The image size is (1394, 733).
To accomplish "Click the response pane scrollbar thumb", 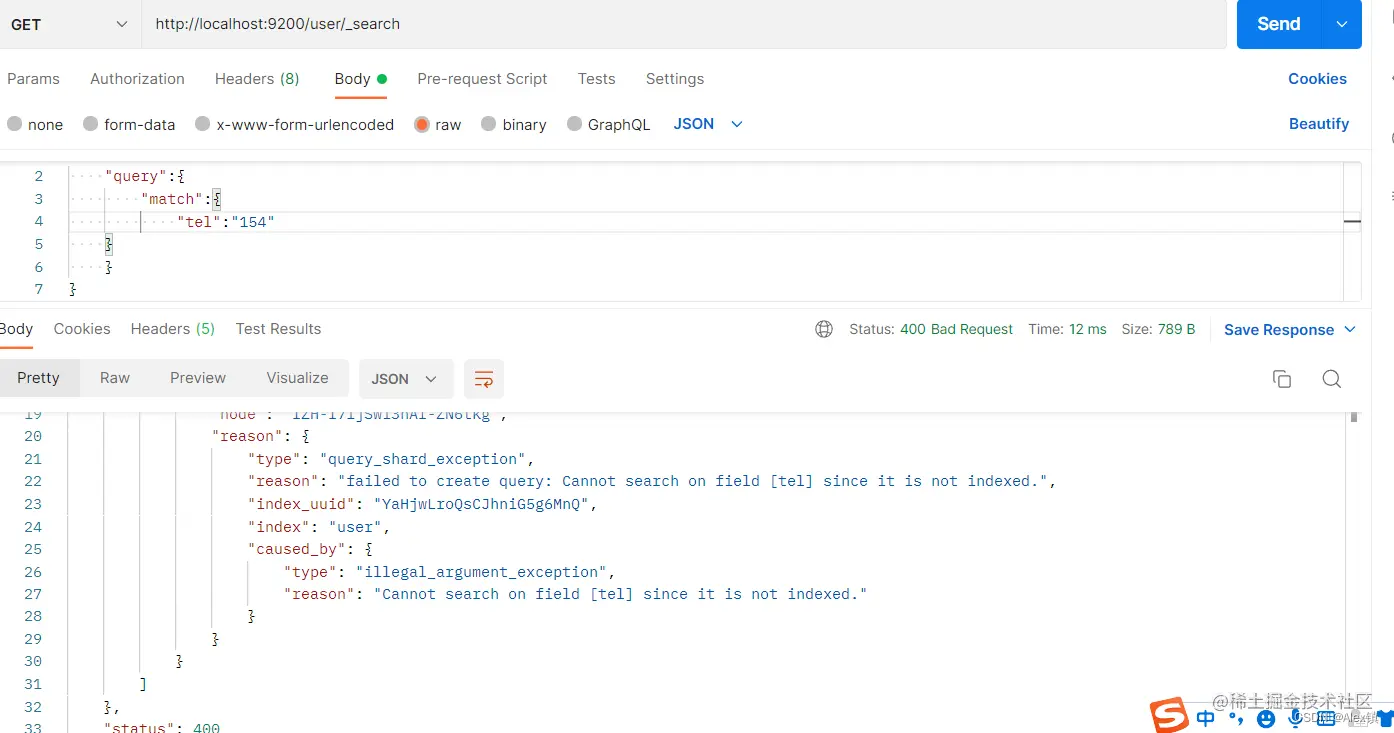I will pos(1354,417).
